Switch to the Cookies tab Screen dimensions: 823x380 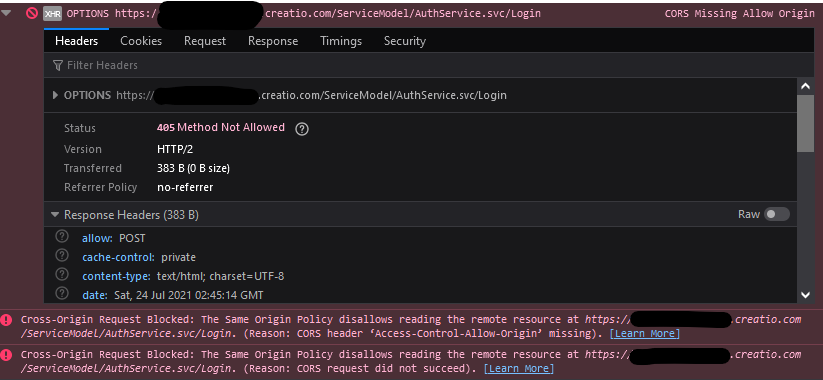point(141,41)
